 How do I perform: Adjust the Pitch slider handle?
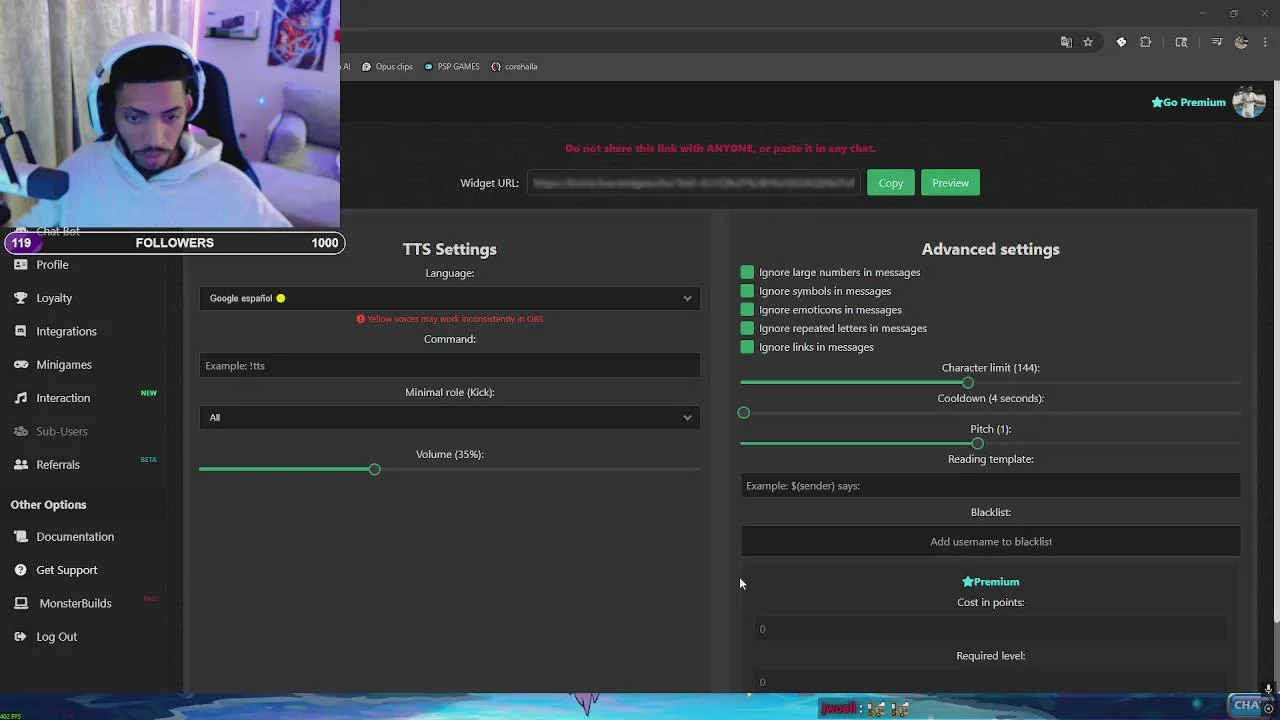tap(977, 444)
